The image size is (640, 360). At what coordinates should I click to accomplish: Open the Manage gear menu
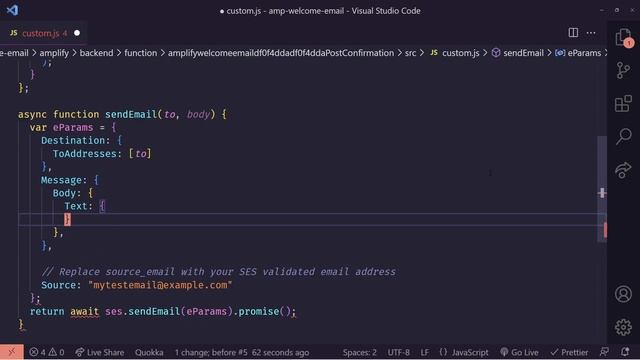pos(623,327)
